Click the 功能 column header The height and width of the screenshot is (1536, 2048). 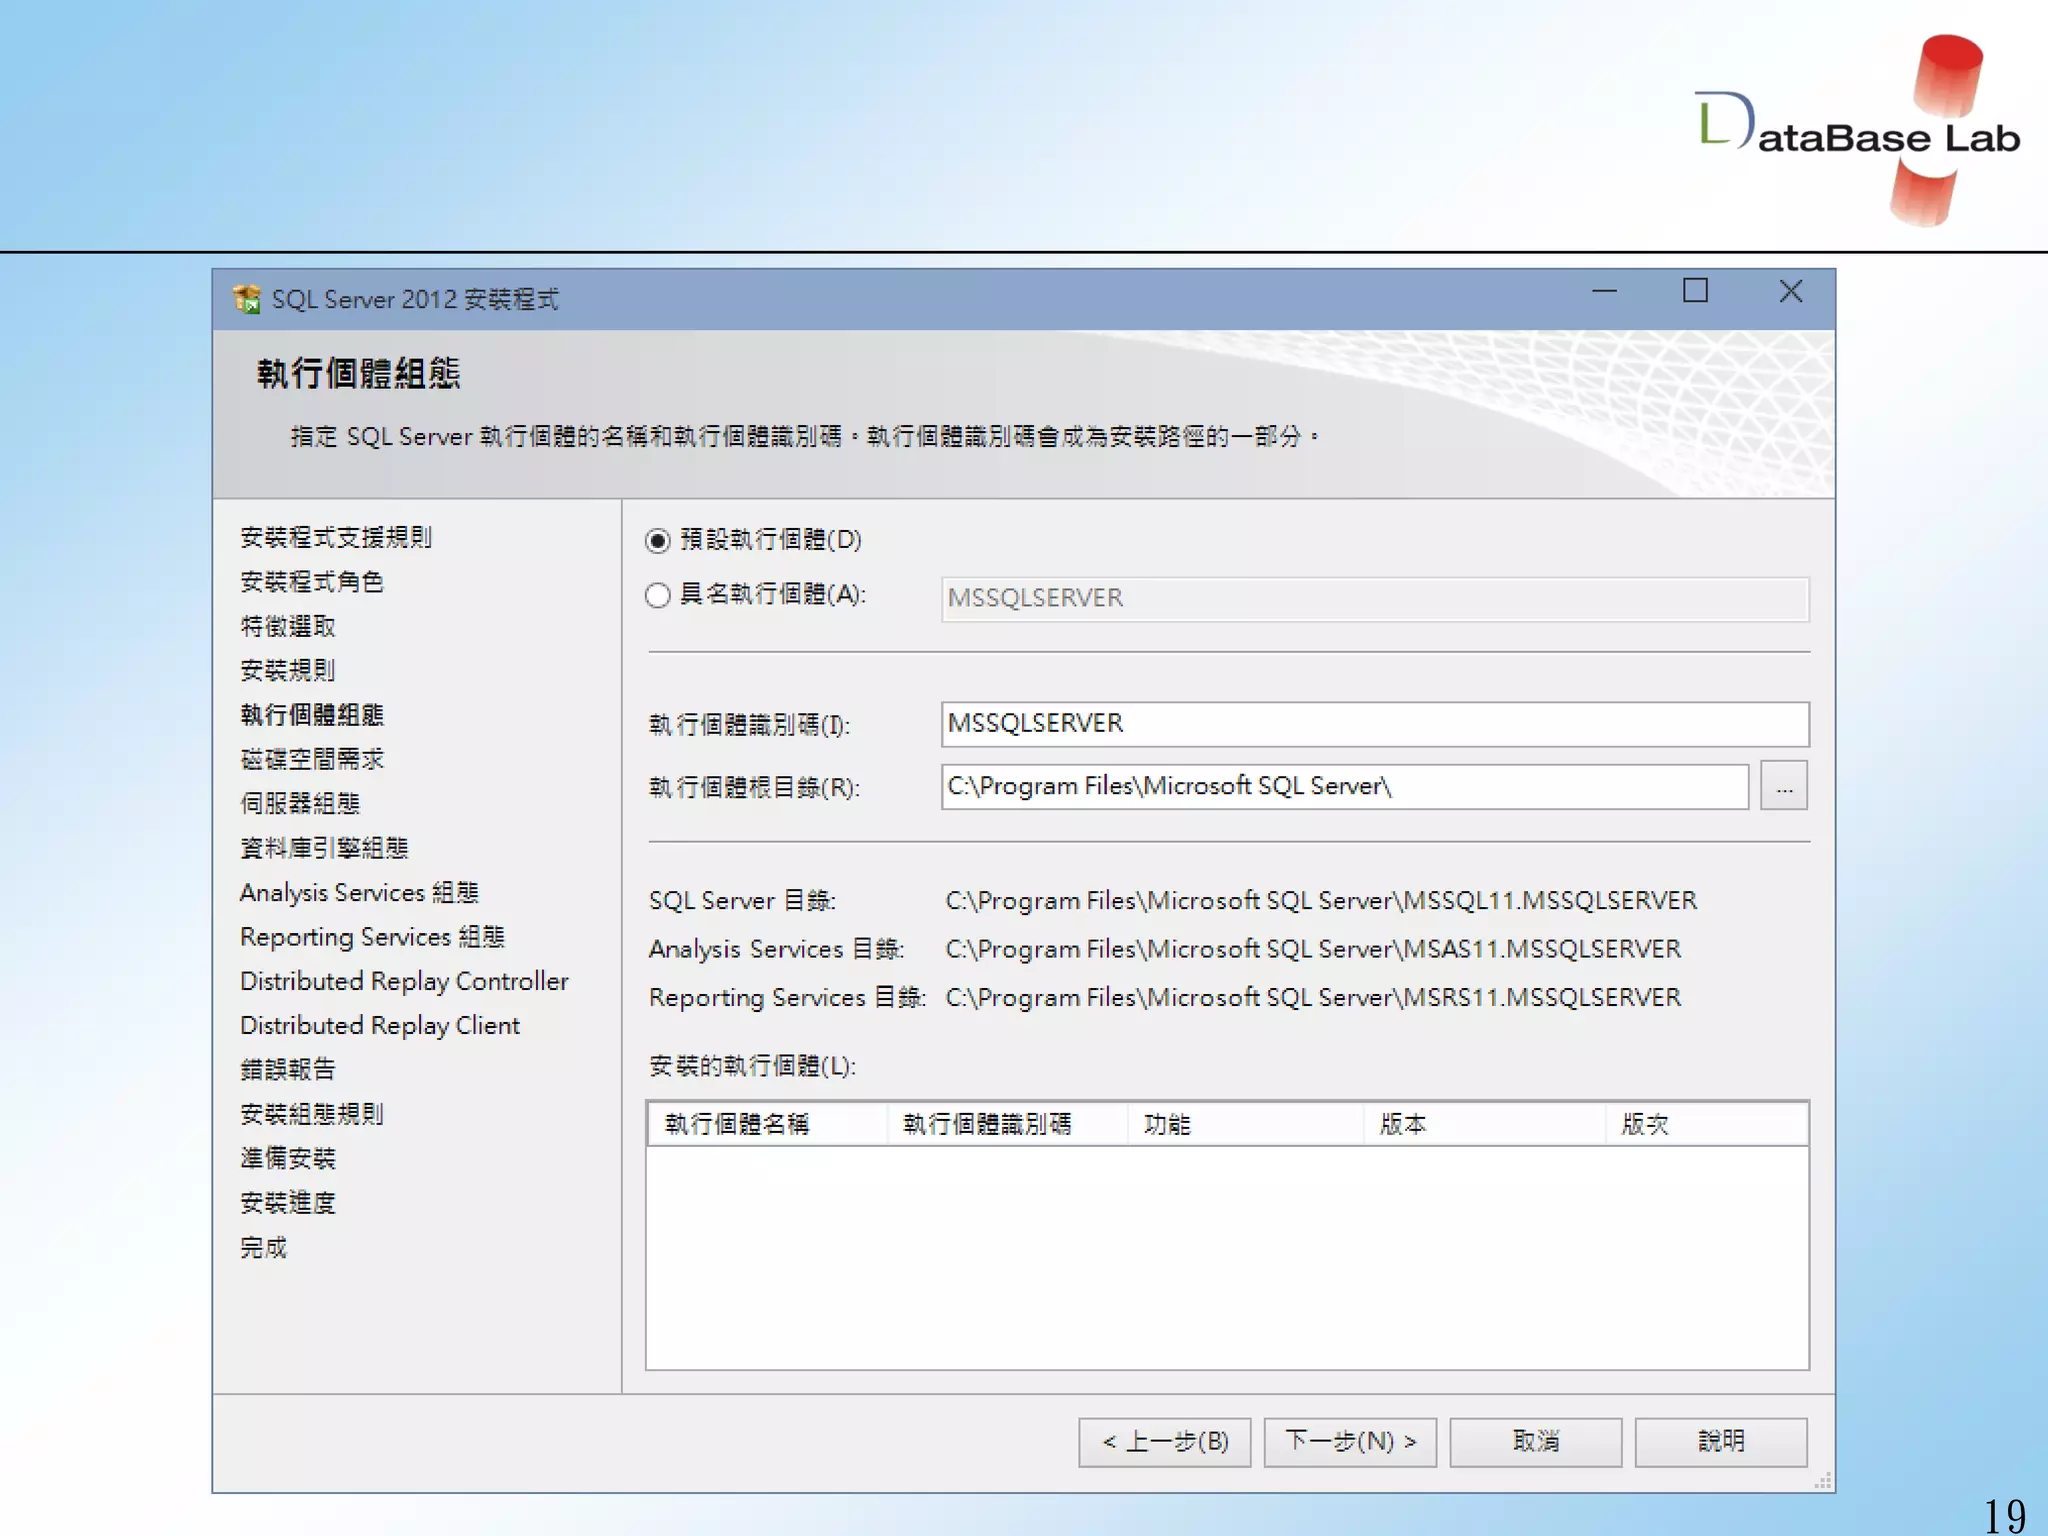point(1245,1124)
